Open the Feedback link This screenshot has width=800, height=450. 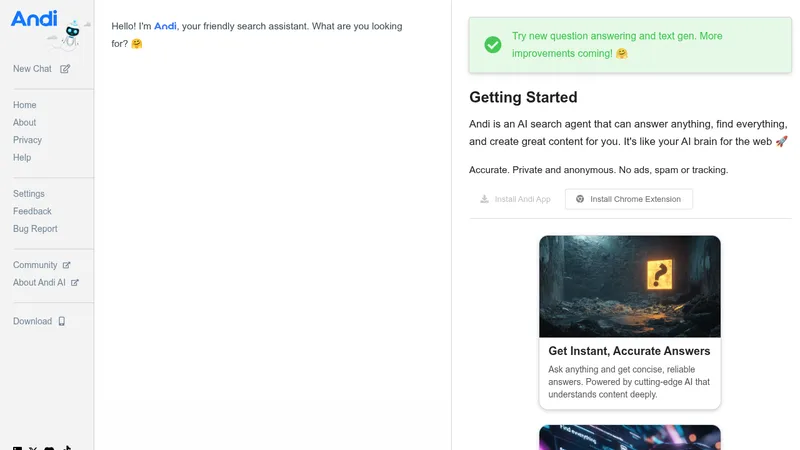(x=32, y=211)
